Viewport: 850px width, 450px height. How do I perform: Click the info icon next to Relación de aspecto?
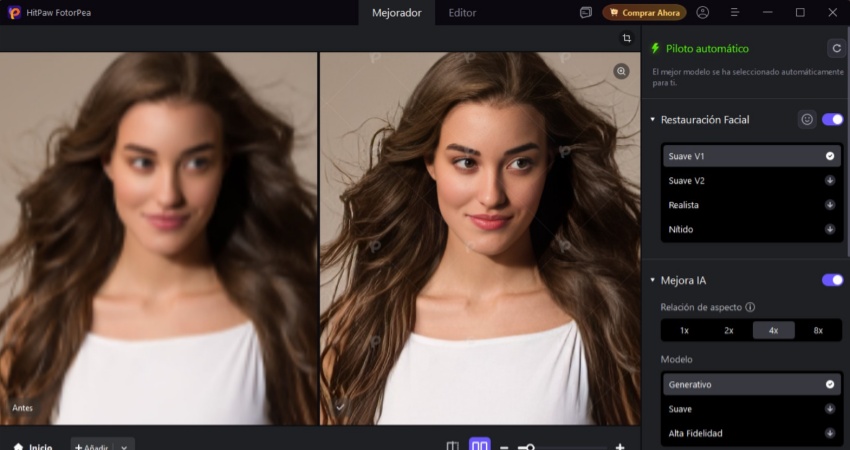point(750,307)
